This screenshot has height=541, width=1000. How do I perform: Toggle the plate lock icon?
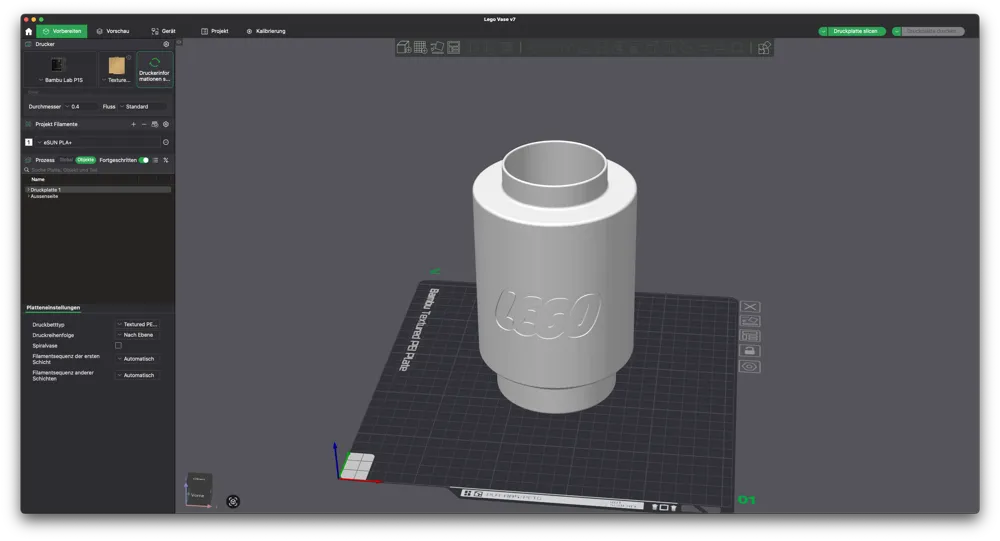(x=750, y=351)
